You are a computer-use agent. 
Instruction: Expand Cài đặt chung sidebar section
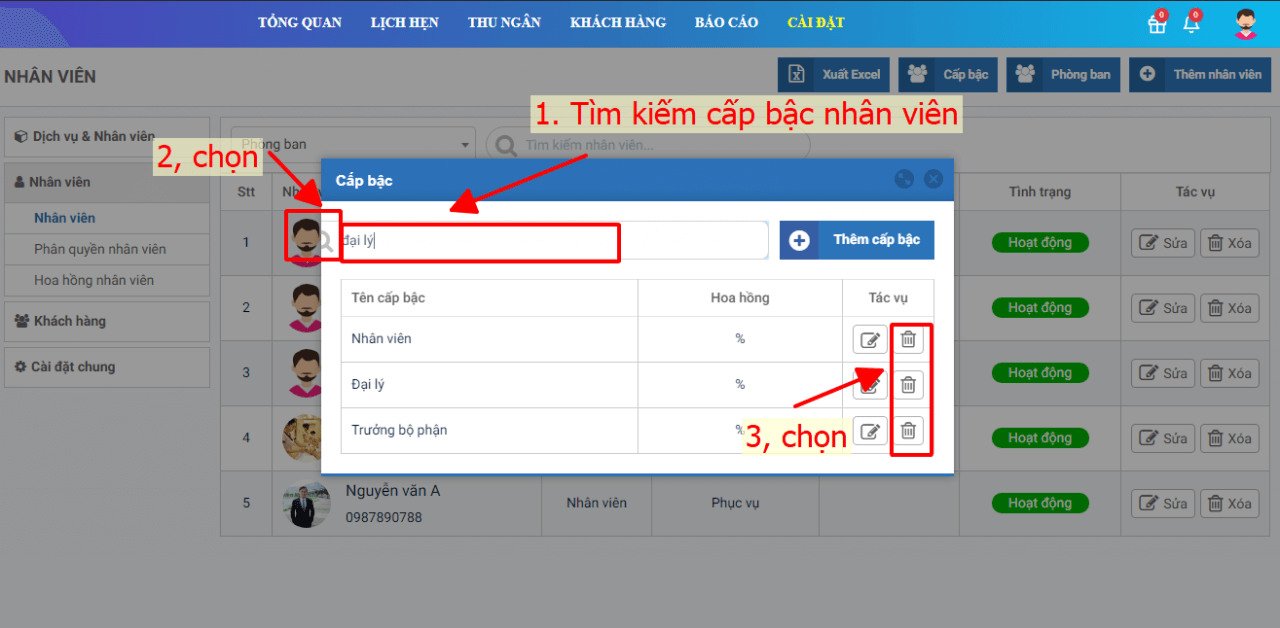coord(106,367)
